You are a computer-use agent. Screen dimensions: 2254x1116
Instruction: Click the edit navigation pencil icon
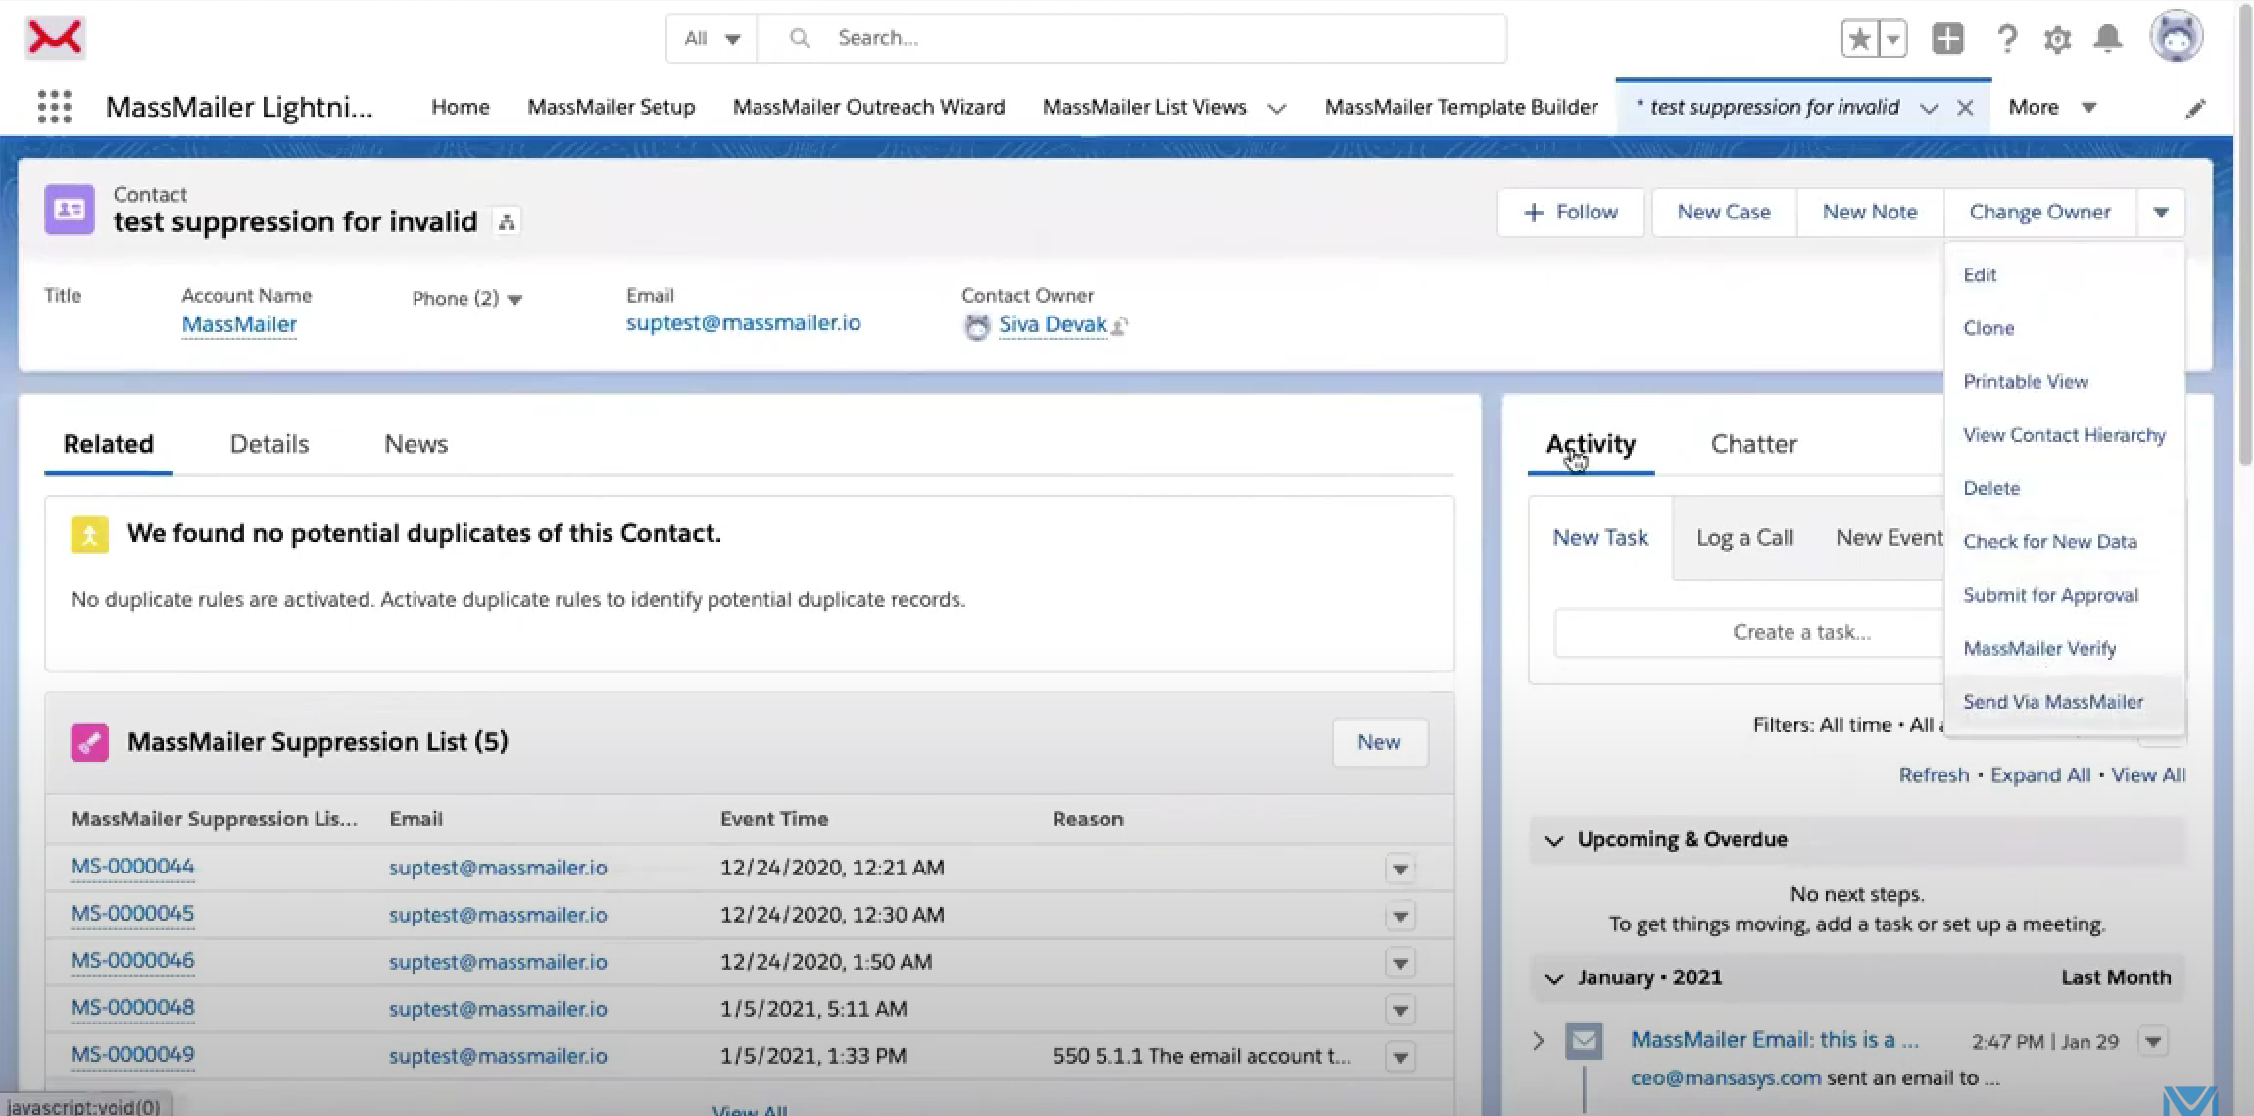2195,108
